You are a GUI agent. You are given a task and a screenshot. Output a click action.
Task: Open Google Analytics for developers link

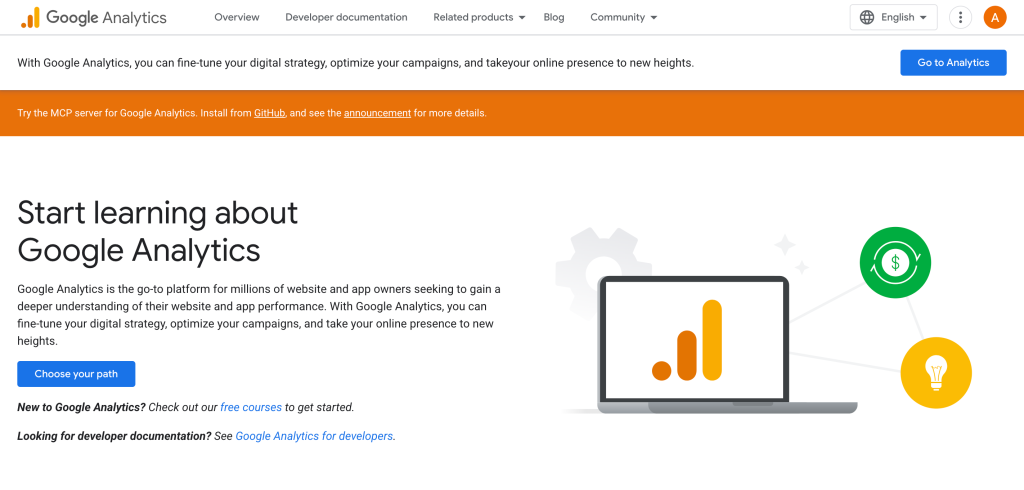click(x=314, y=436)
